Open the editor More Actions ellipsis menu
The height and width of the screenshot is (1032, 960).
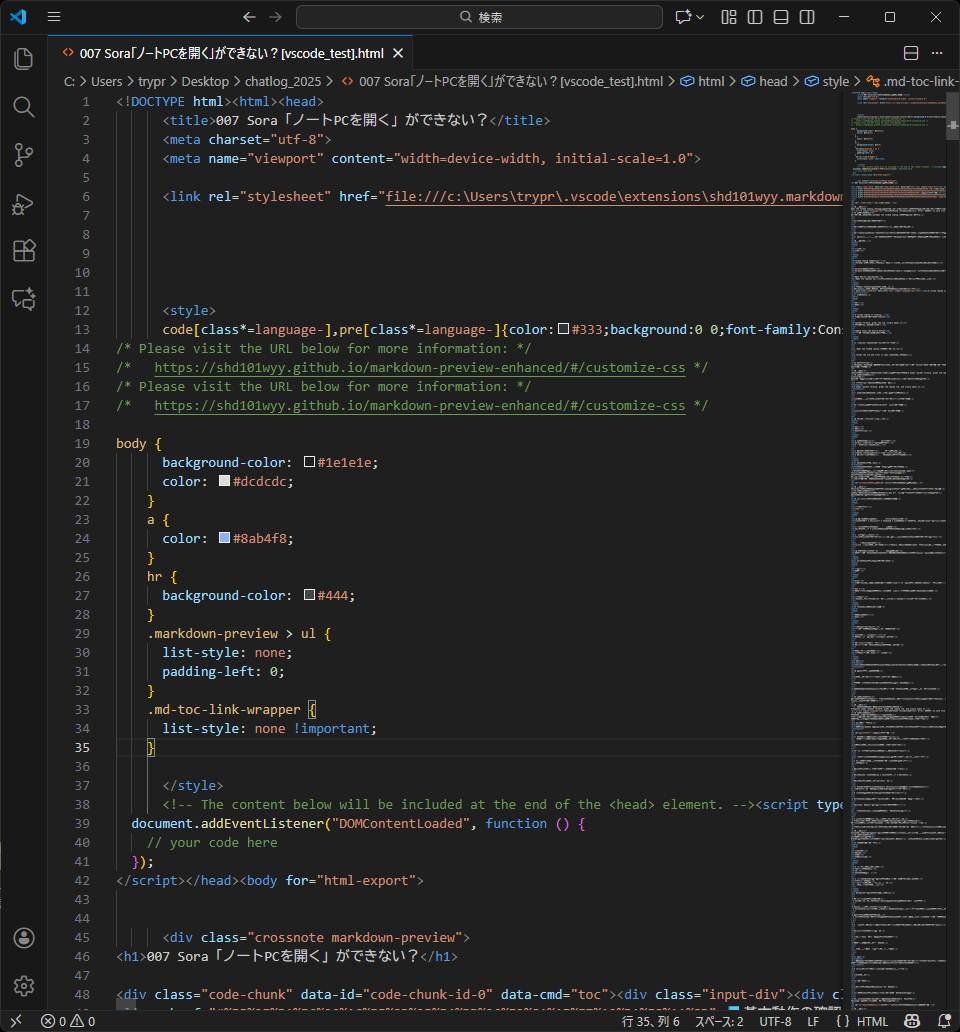[x=938, y=53]
